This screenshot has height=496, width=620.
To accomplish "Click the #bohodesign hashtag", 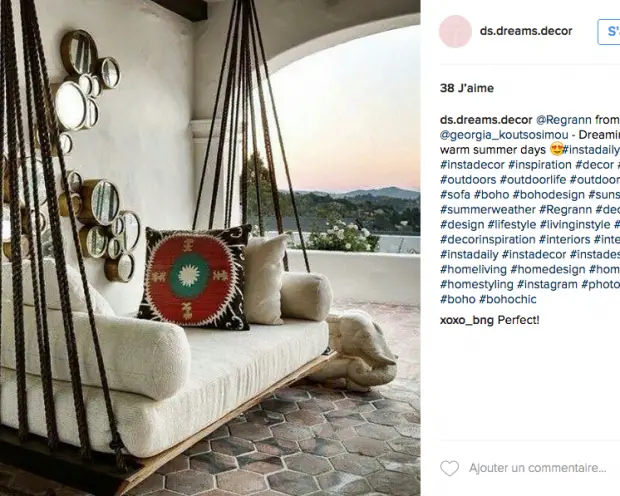I will point(548,195).
